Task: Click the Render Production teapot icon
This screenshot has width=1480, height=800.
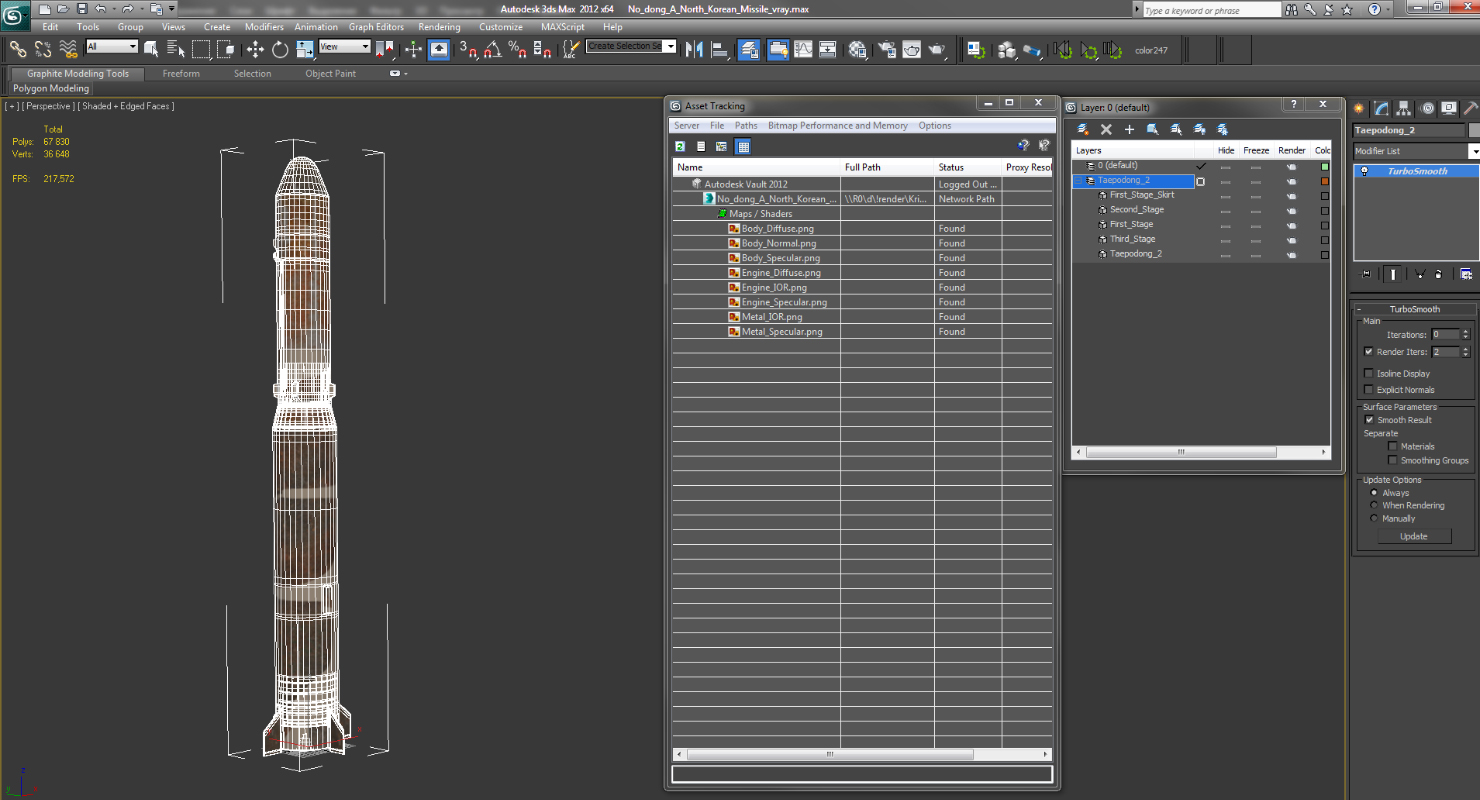Action: click(x=937, y=49)
